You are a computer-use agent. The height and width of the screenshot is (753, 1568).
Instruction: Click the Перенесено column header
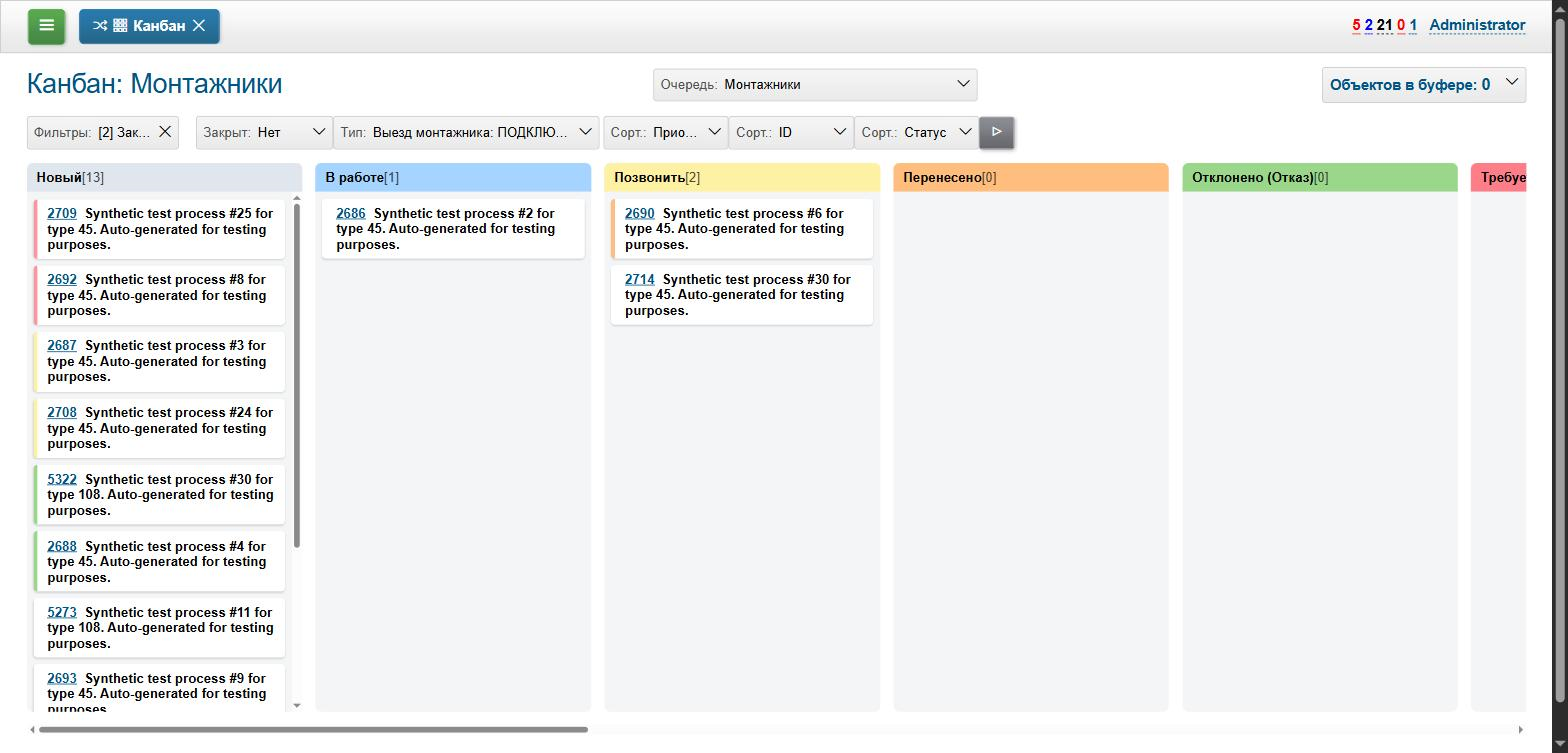pyautogui.click(x=1031, y=177)
